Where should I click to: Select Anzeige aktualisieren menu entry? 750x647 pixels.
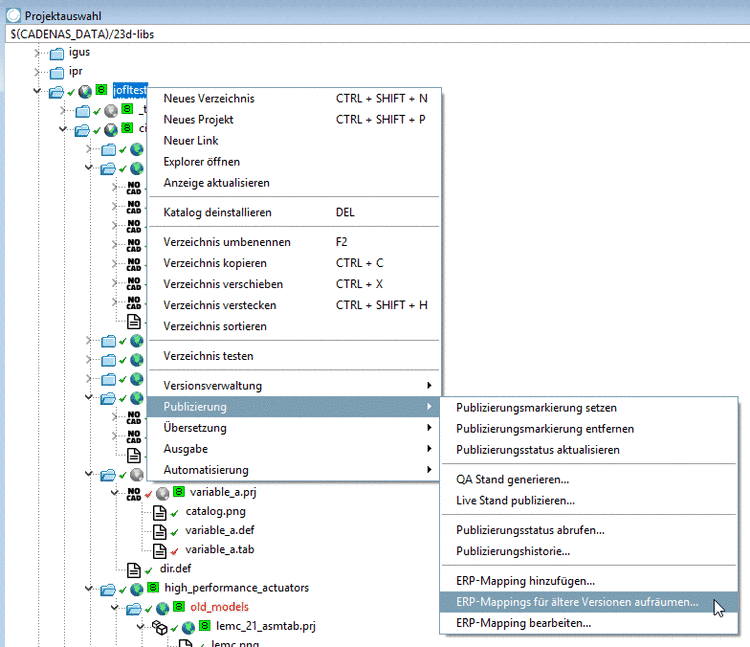click(x=294, y=183)
